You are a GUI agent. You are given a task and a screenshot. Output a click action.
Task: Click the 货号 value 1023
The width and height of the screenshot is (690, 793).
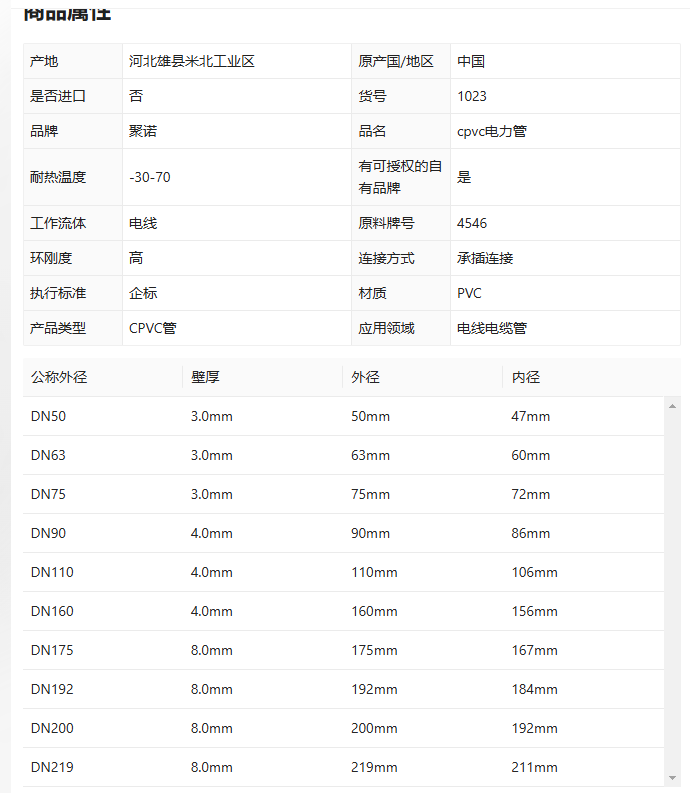(472, 96)
